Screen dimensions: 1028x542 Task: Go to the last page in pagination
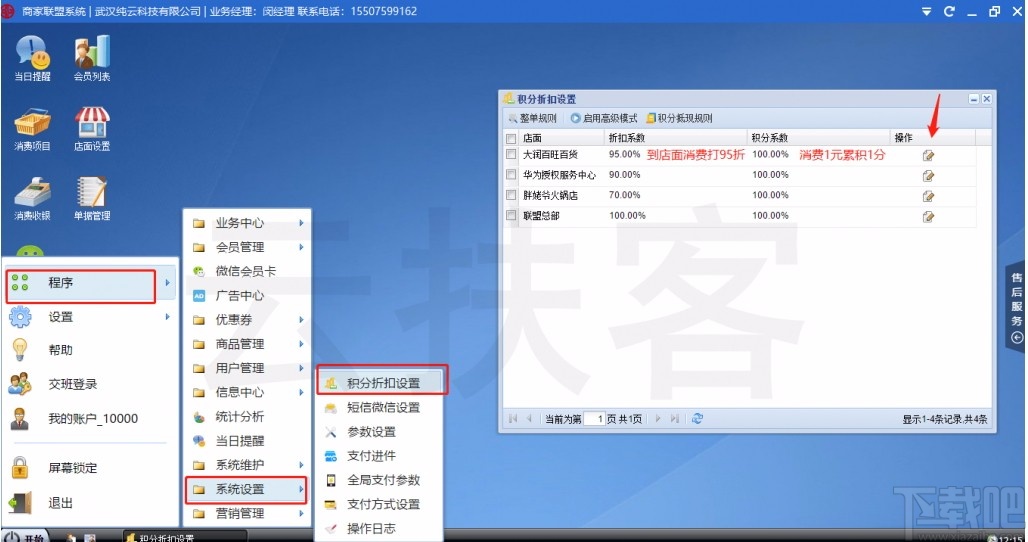pyautogui.click(x=675, y=419)
